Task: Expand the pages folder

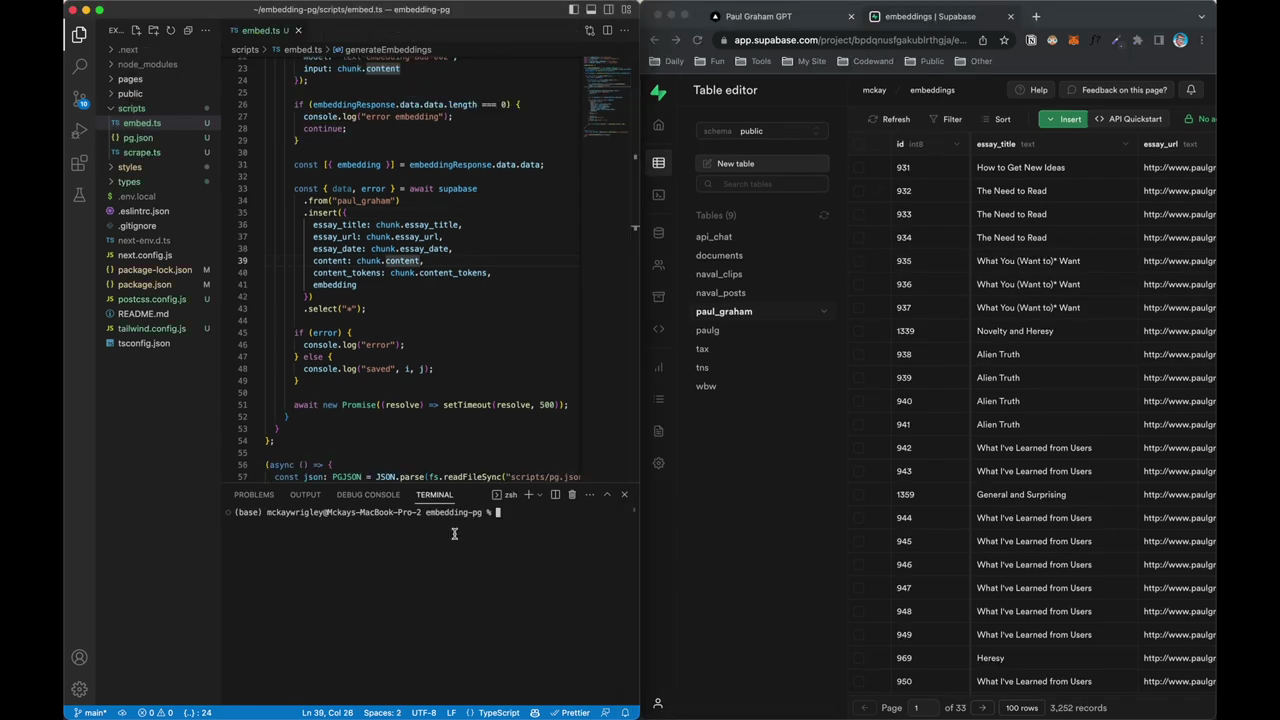Action: pyautogui.click(x=130, y=79)
